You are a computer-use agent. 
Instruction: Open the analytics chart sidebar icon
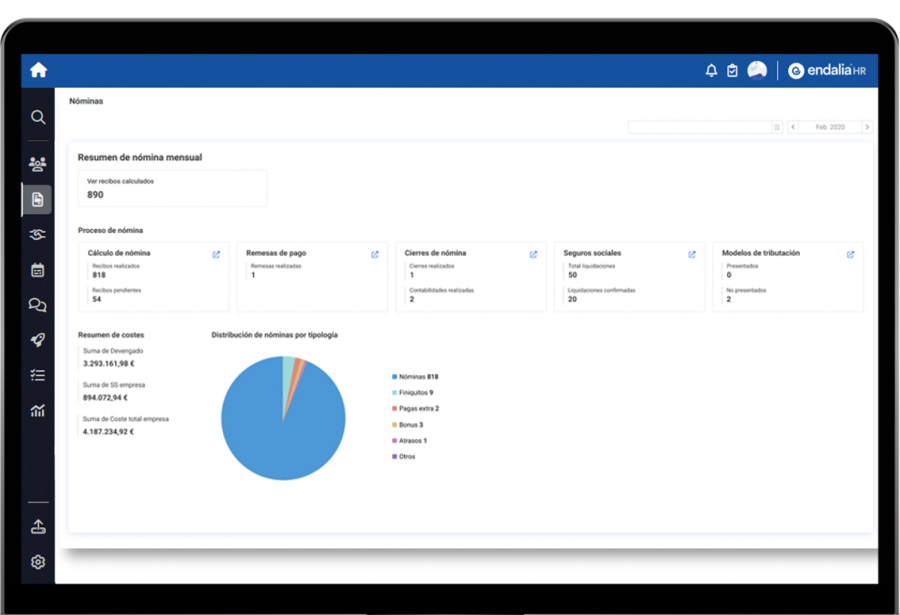click(x=38, y=410)
